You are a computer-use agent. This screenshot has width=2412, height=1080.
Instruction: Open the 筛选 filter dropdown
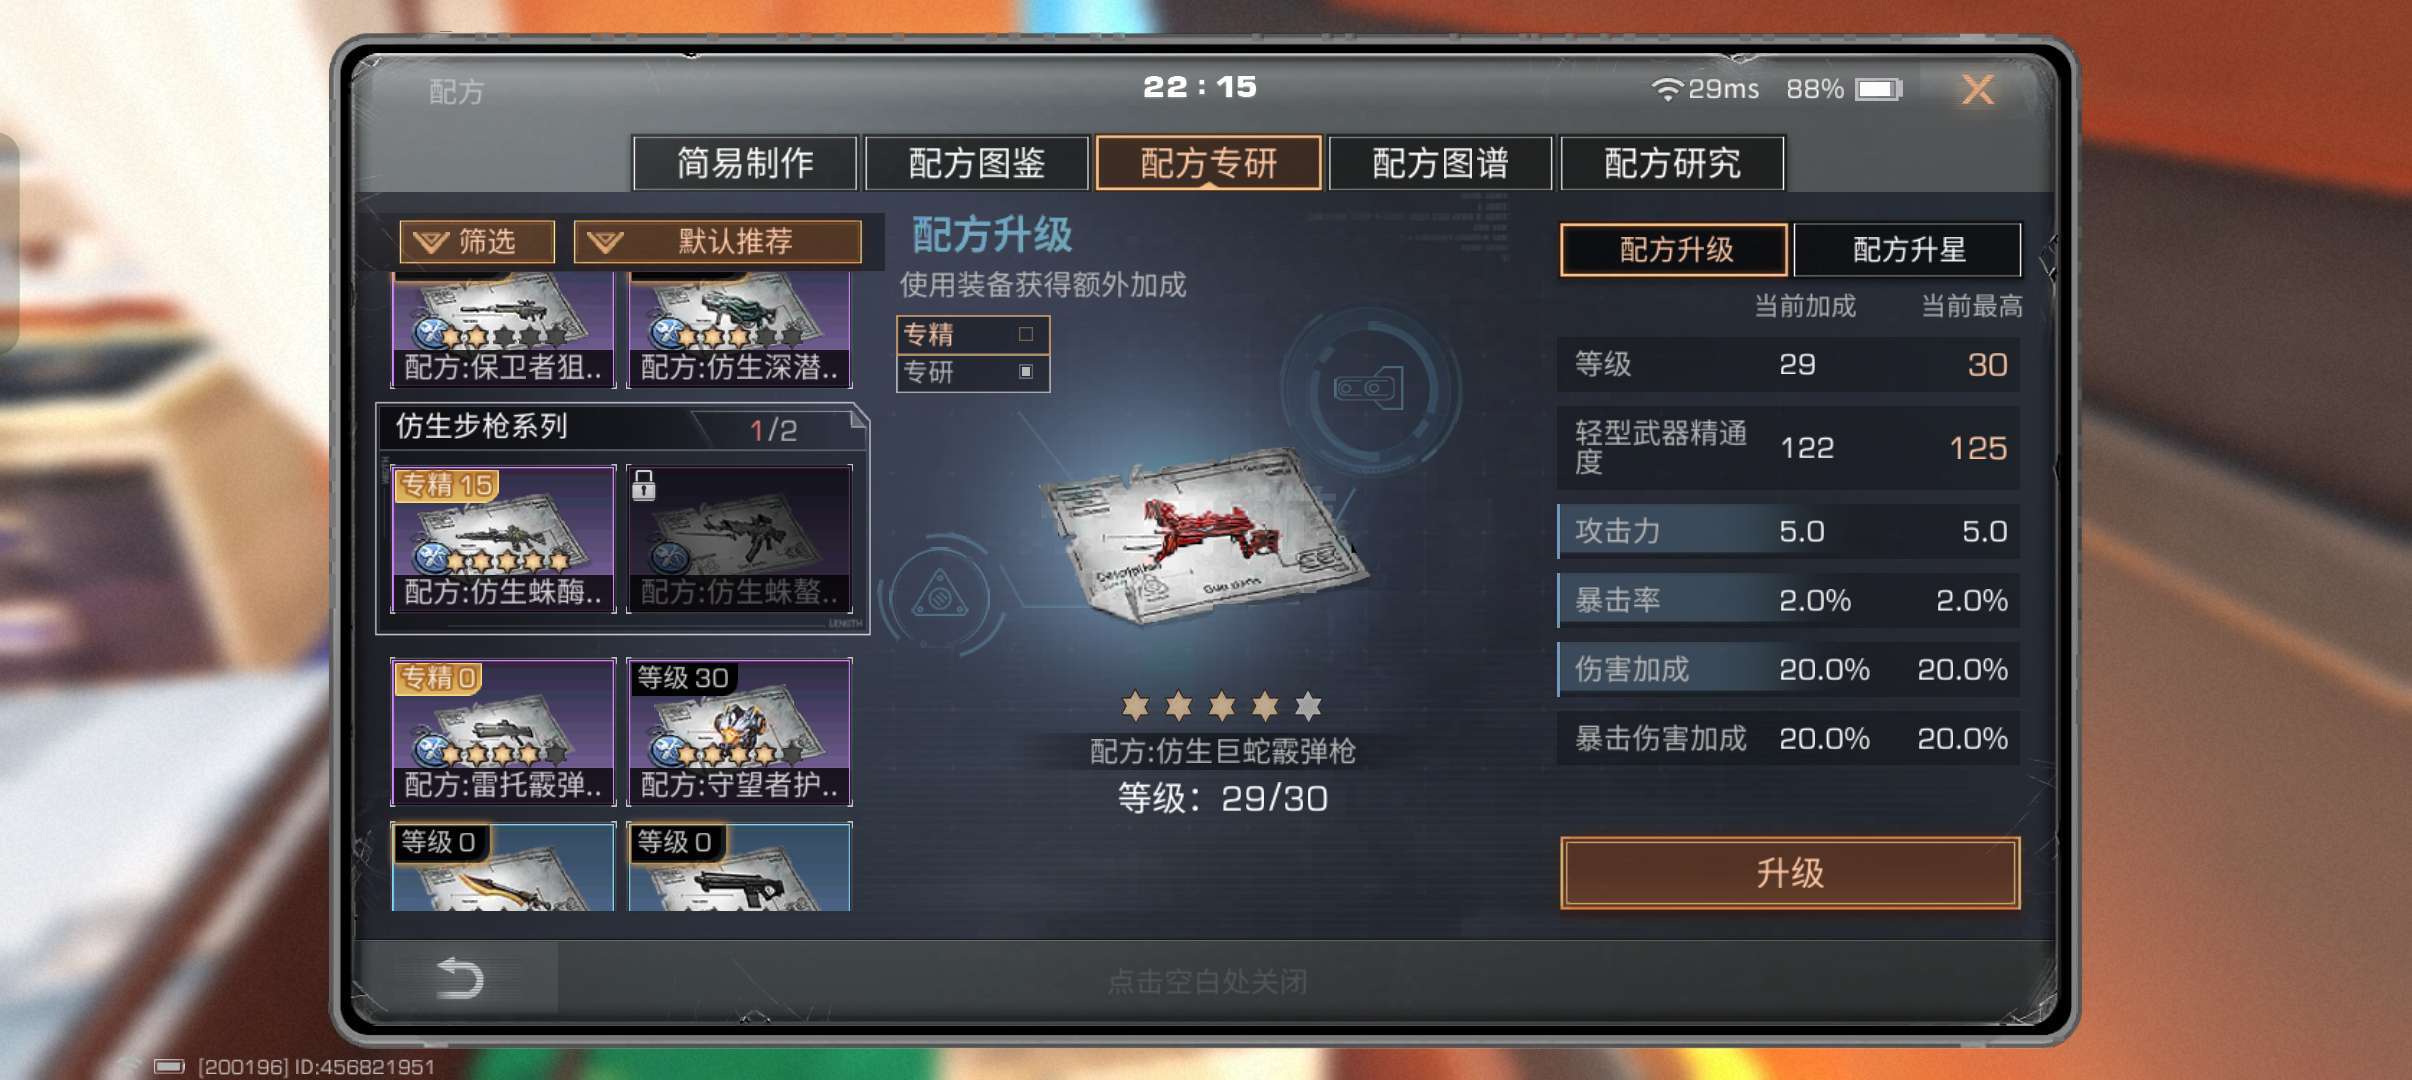point(477,242)
